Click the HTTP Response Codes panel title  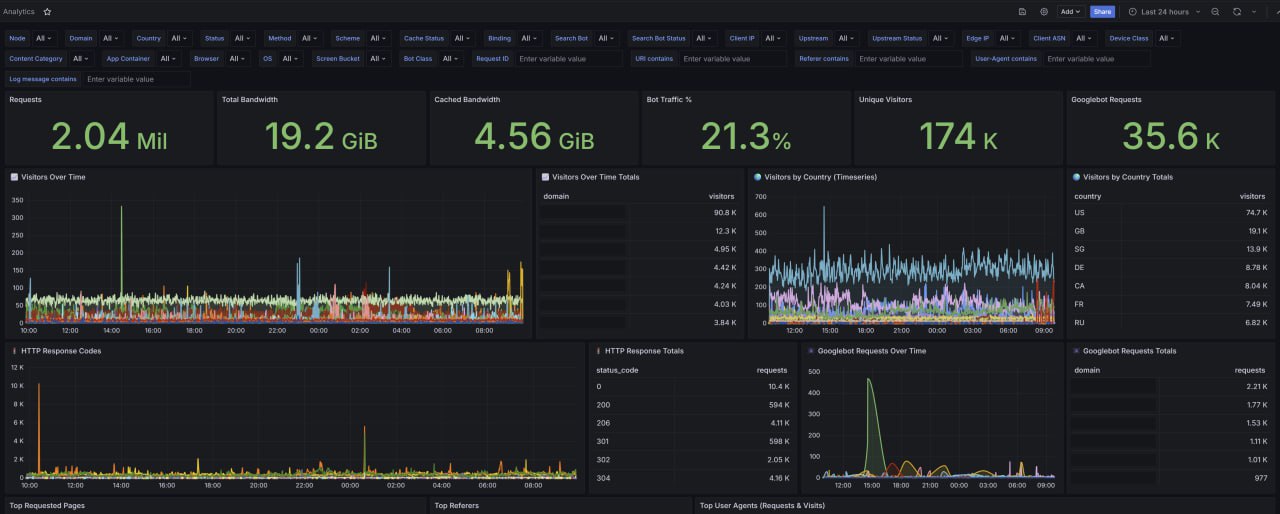click(x=61, y=351)
